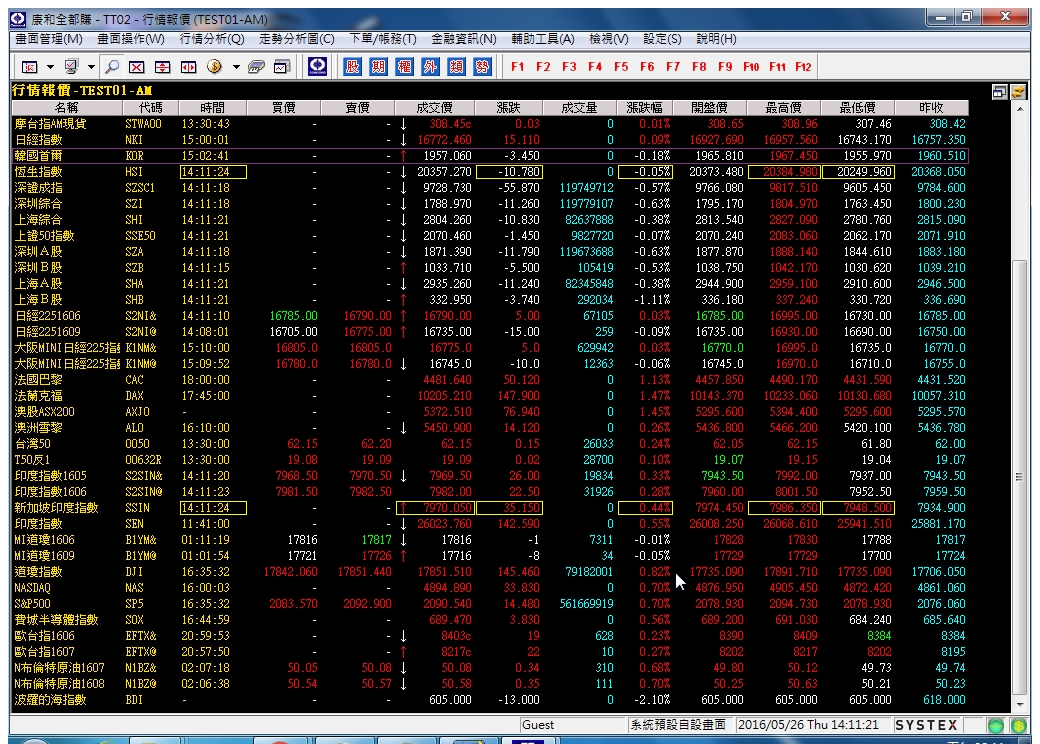Select the 恆生指數 row name

[38, 172]
